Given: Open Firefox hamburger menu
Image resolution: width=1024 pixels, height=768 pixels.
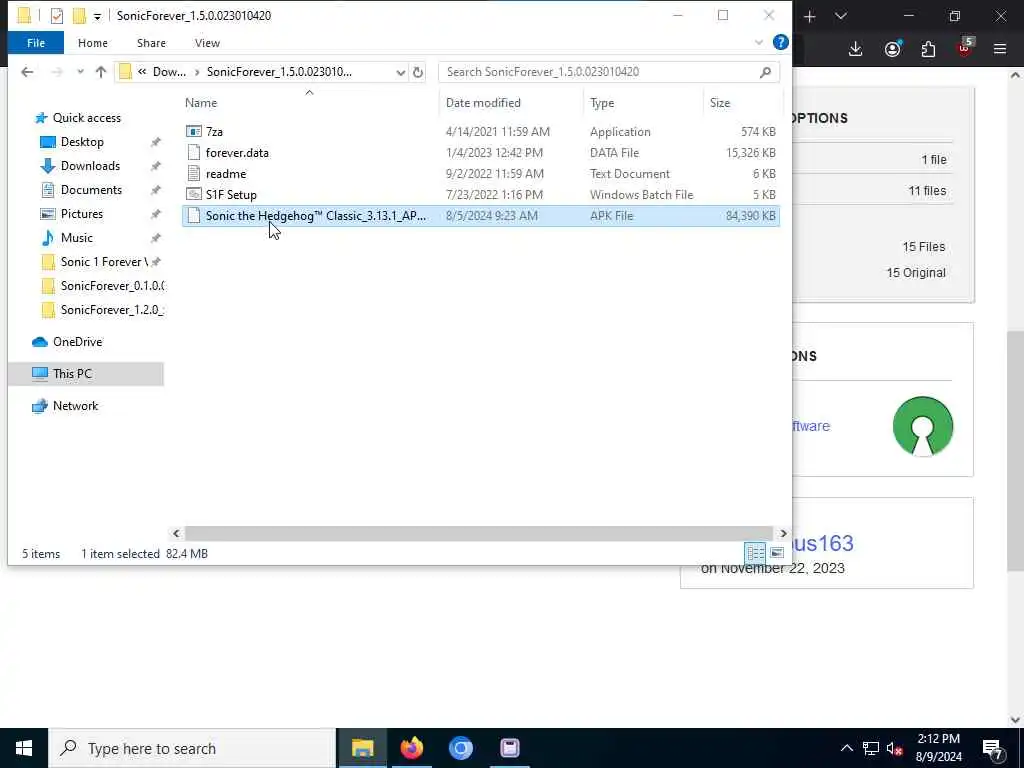Looking at the screenshot, I should (x=1000, y=49).
